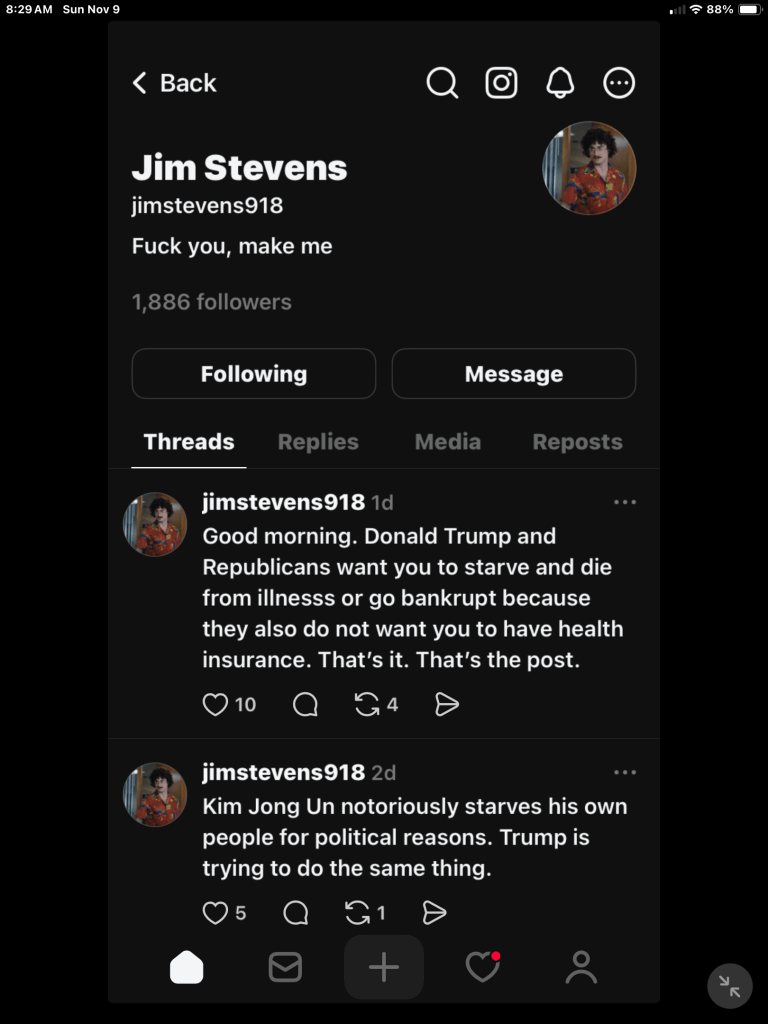
Task: View Jim Stevens large profile picture
Action: [x=589, y=168]
